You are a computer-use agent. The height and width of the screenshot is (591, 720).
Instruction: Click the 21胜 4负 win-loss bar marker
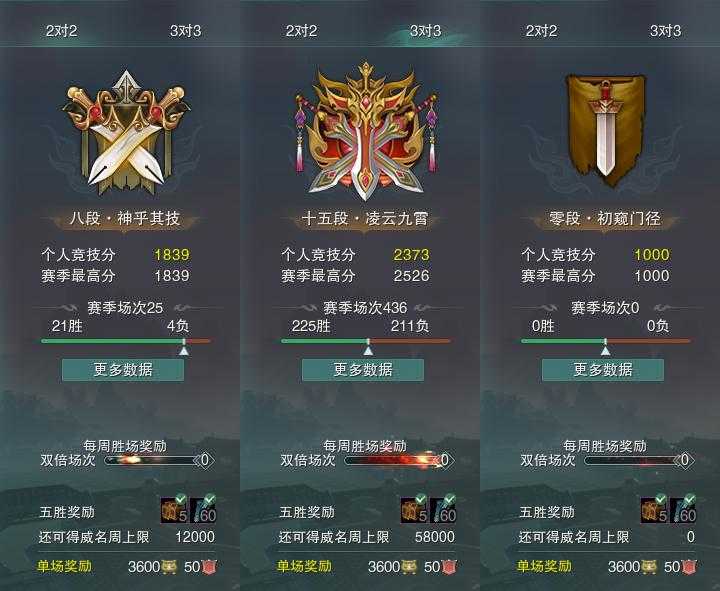click(x=184, y=348)
